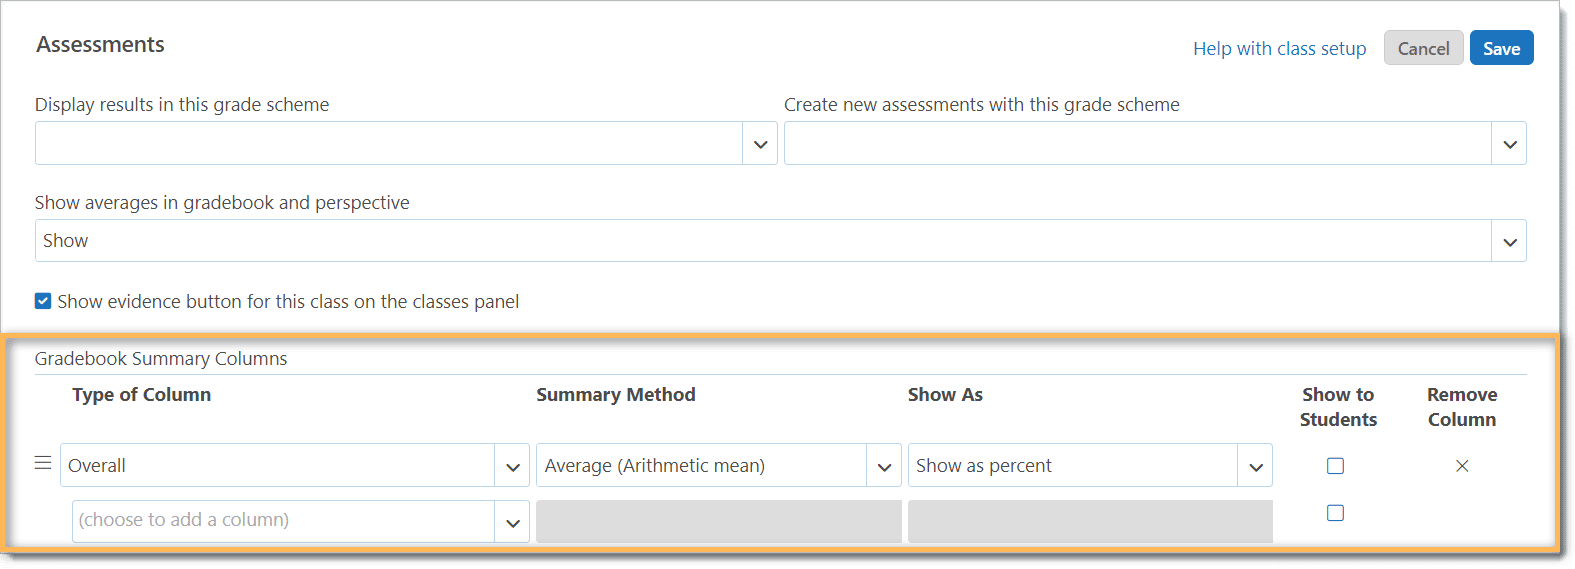Enable Show to Students for Overall column
The width and height of the screenshot is (1575, 569).
[x=1335, y=466]
